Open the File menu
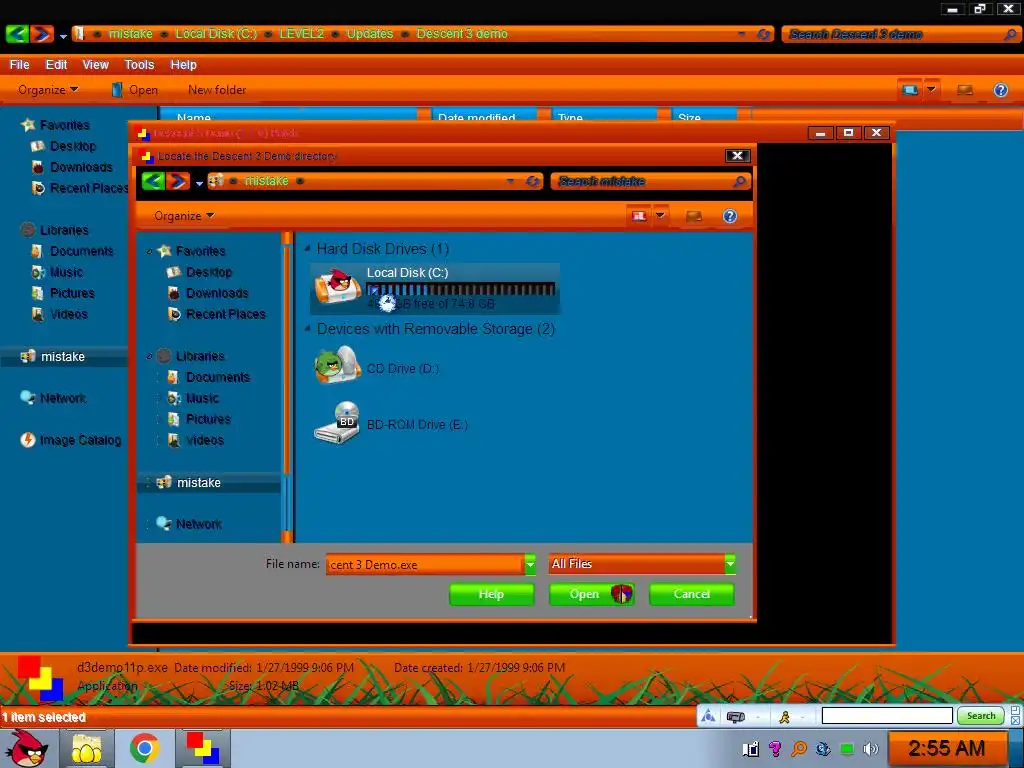This screenshot has height=768, width=1024. (x=20, y=65)
